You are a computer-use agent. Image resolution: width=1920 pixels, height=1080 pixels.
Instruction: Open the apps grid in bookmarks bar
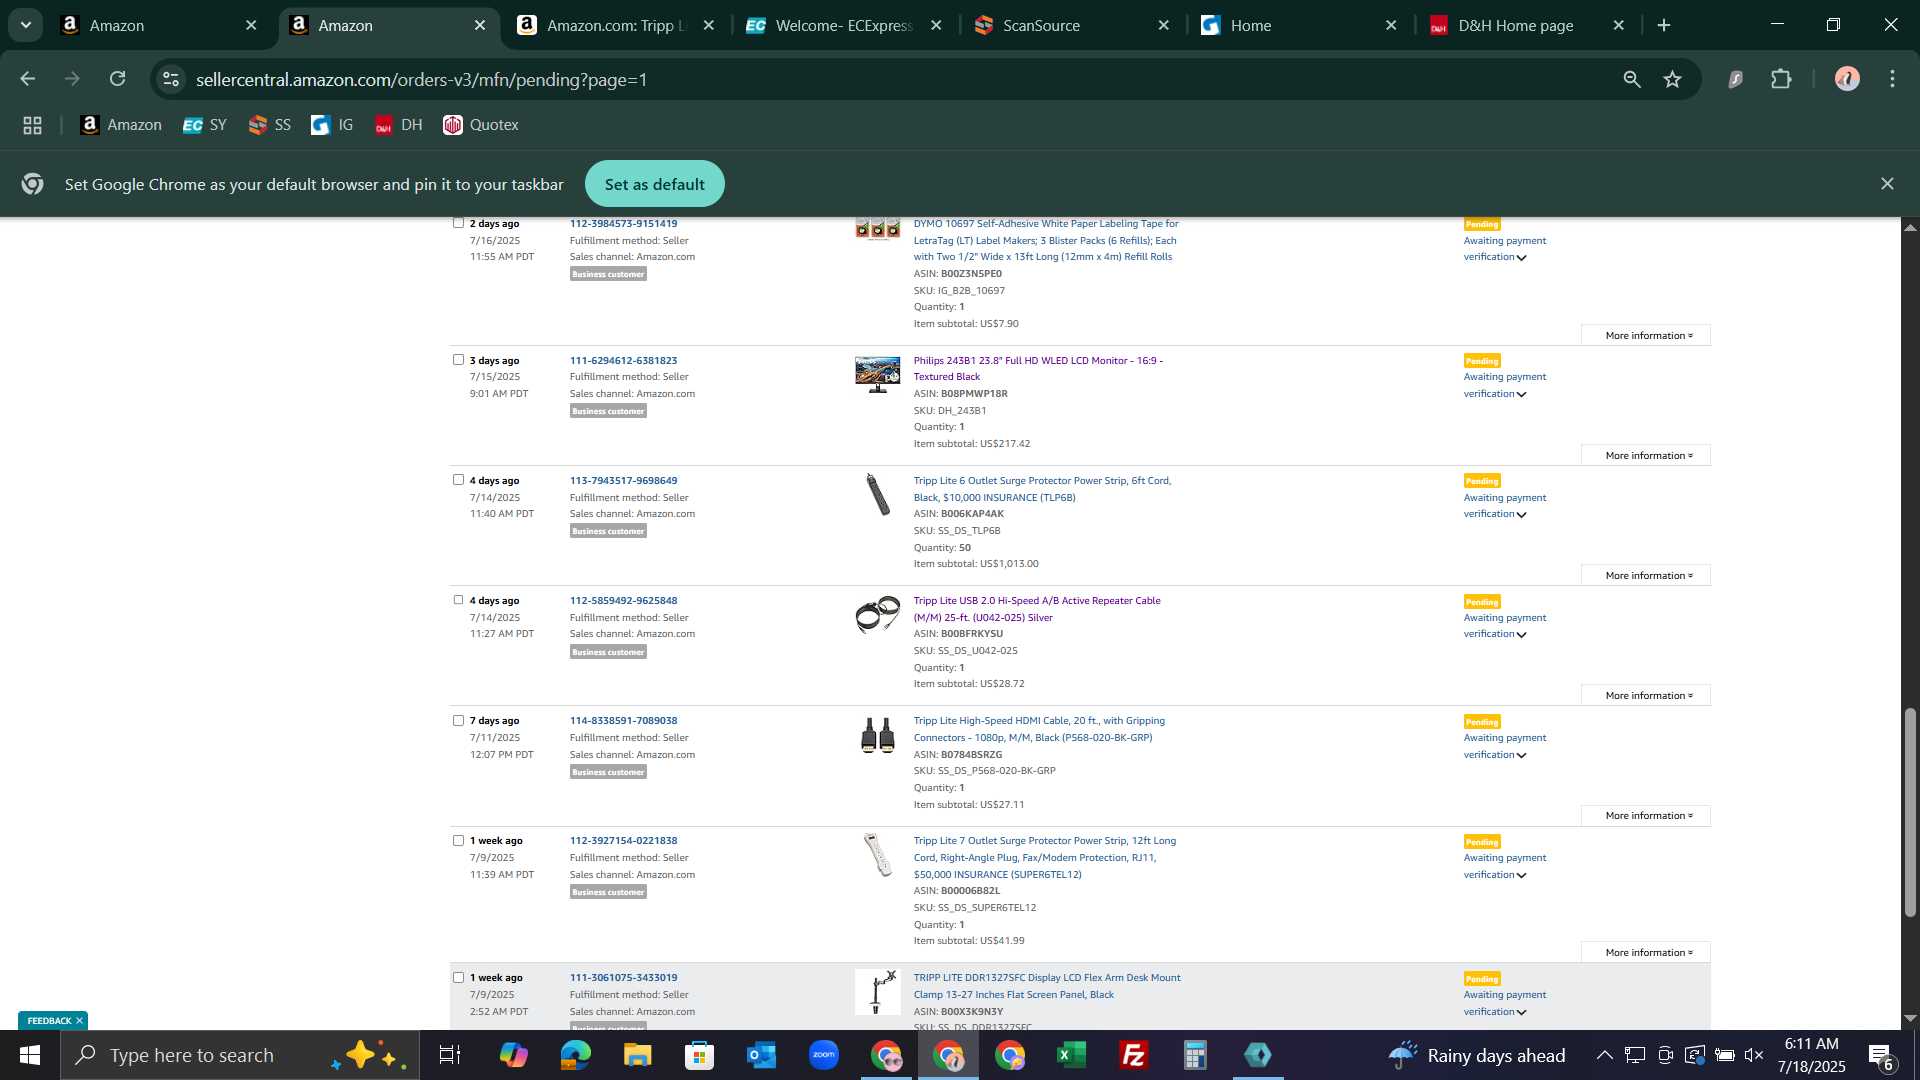[32, 125]
